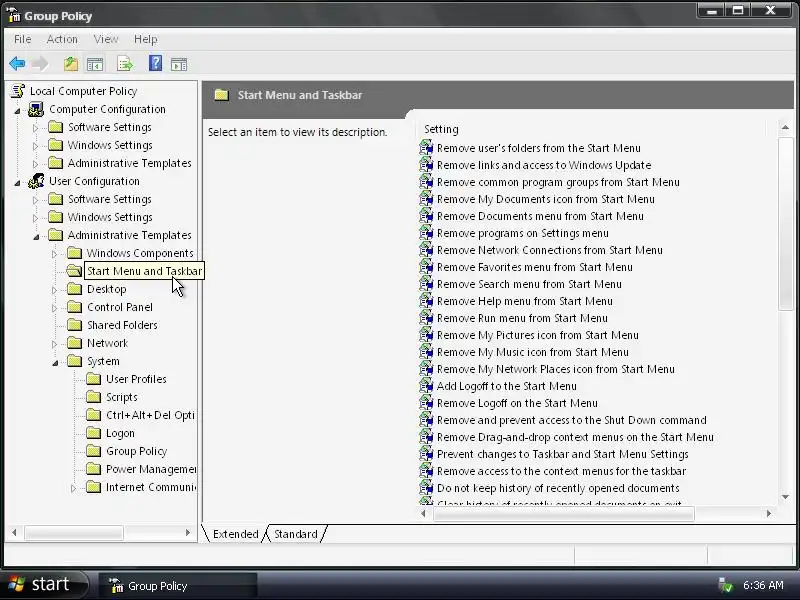The width and height of the screenshot is (800, 600).
Task: Click the Setting column header
Action: 591,129
